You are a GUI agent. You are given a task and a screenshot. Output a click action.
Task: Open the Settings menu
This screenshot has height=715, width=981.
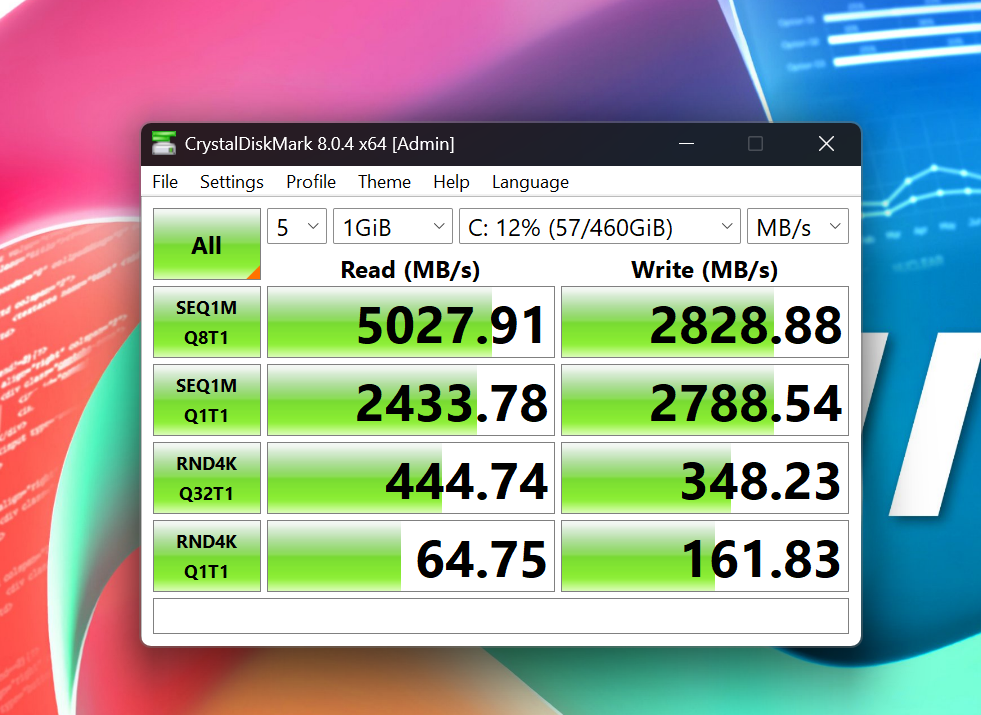pyautogui.click(x=231, y=182)
